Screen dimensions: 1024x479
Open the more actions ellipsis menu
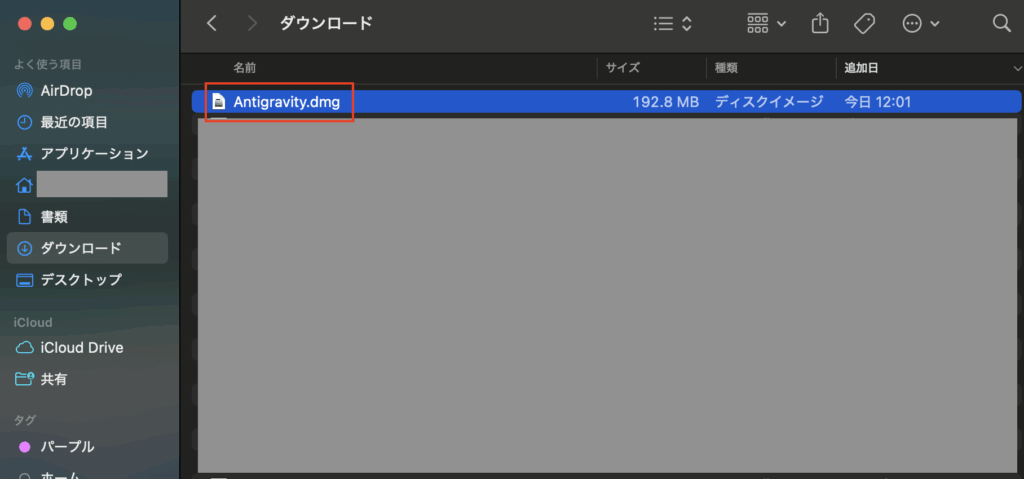pos(920,23)
